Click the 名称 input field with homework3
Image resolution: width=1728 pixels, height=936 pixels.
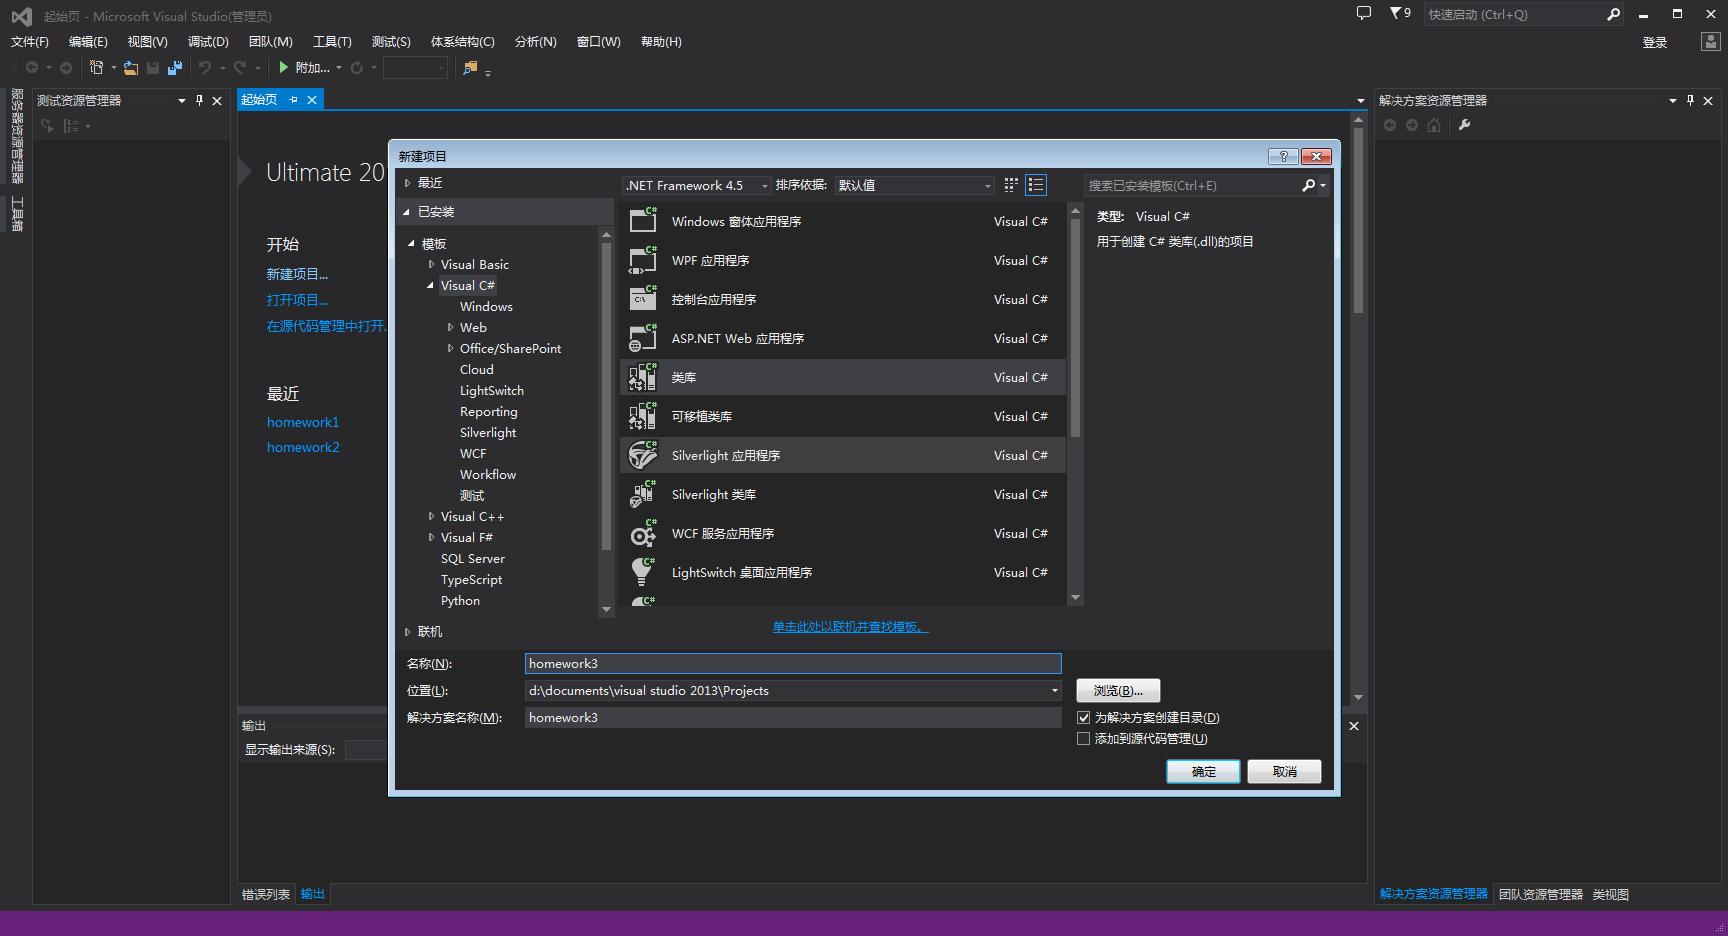[x=793, y=664]
